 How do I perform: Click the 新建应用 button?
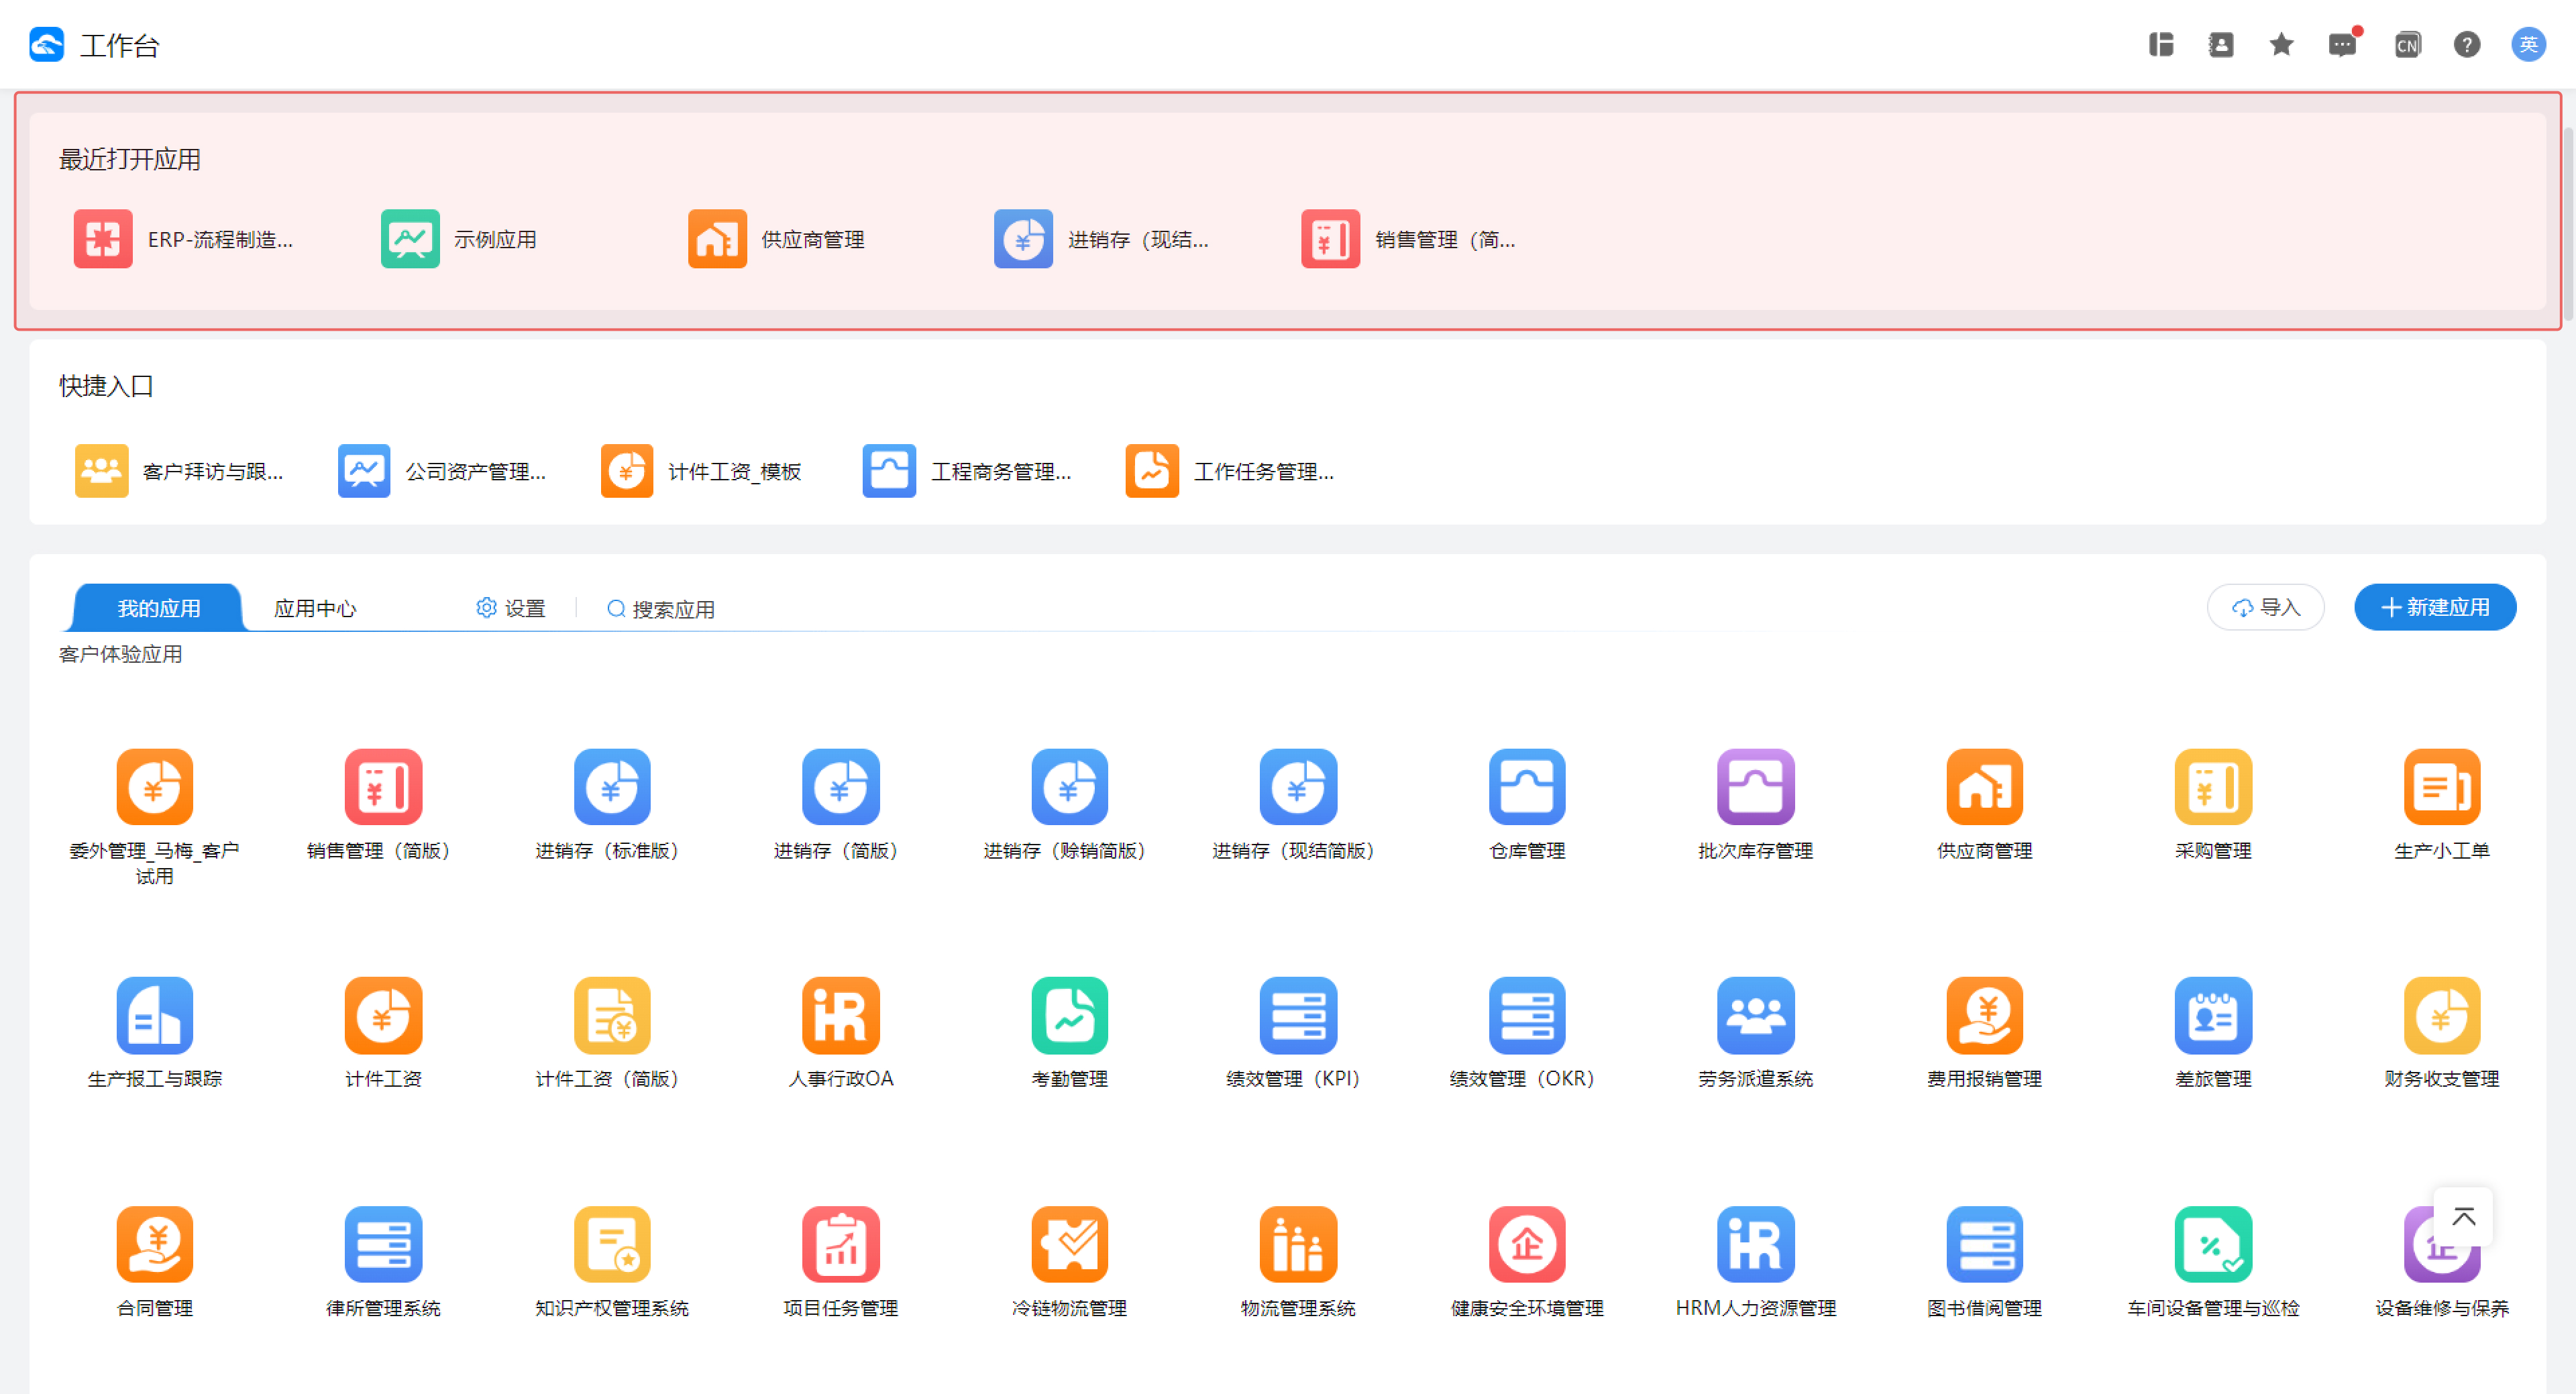2434,607
